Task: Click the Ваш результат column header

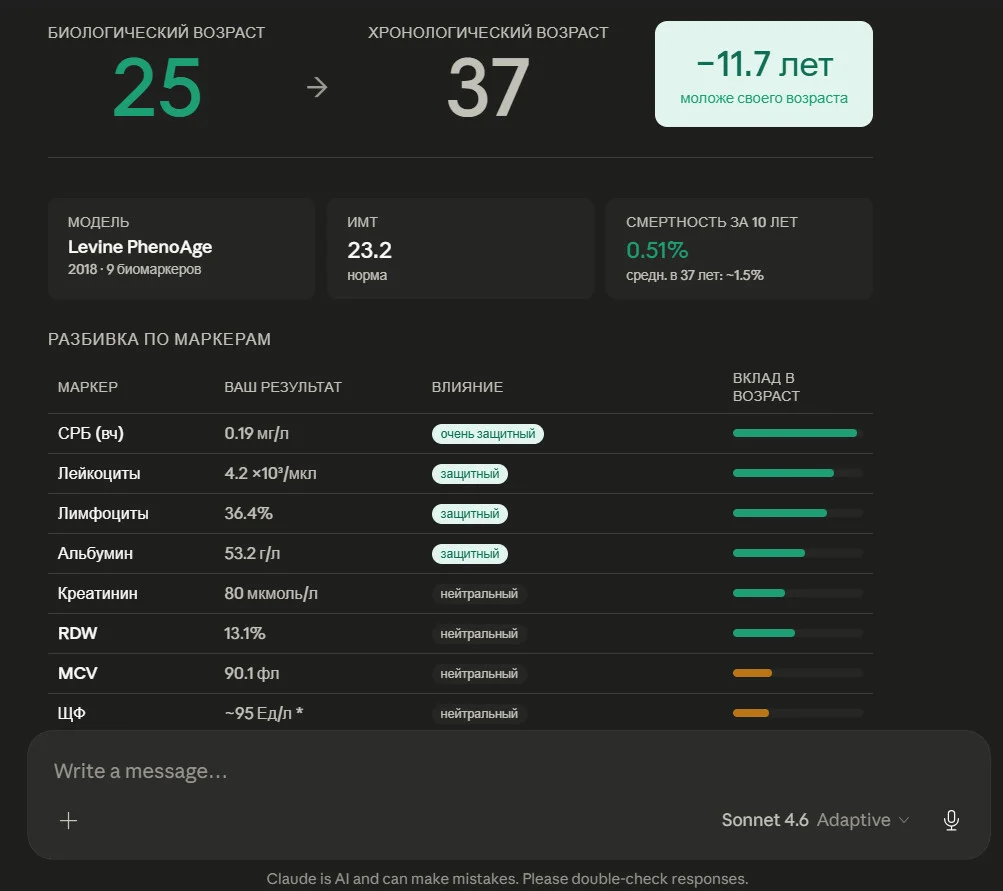Action: point(283,387)
